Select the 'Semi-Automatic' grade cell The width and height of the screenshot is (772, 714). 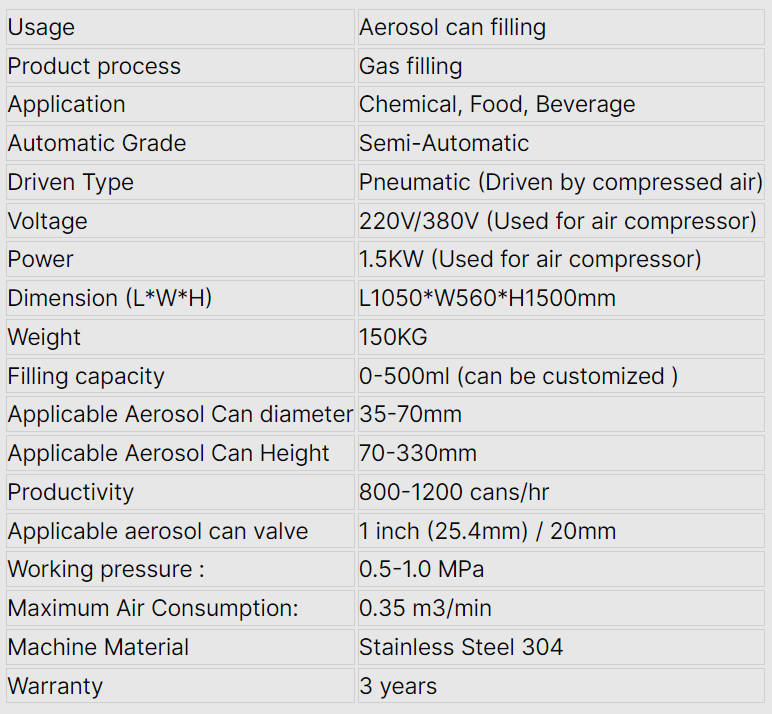tap(444, 143)
